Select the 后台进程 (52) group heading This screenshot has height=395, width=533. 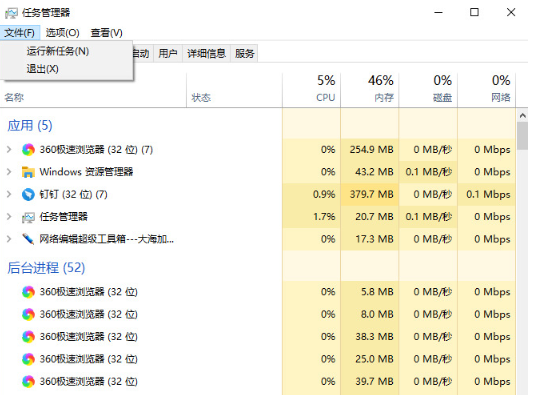click(46, 268)
